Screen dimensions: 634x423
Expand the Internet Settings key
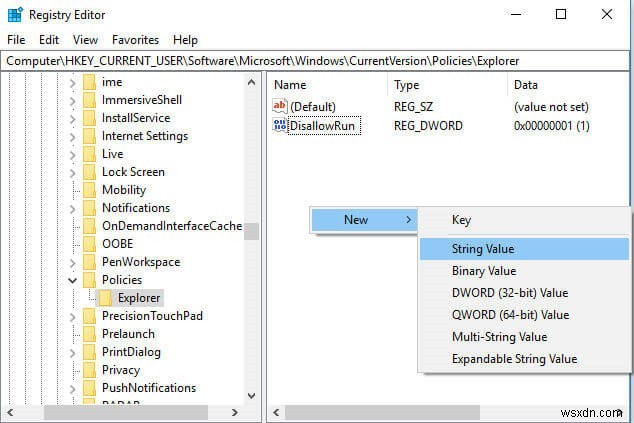(x=72, y=137)
